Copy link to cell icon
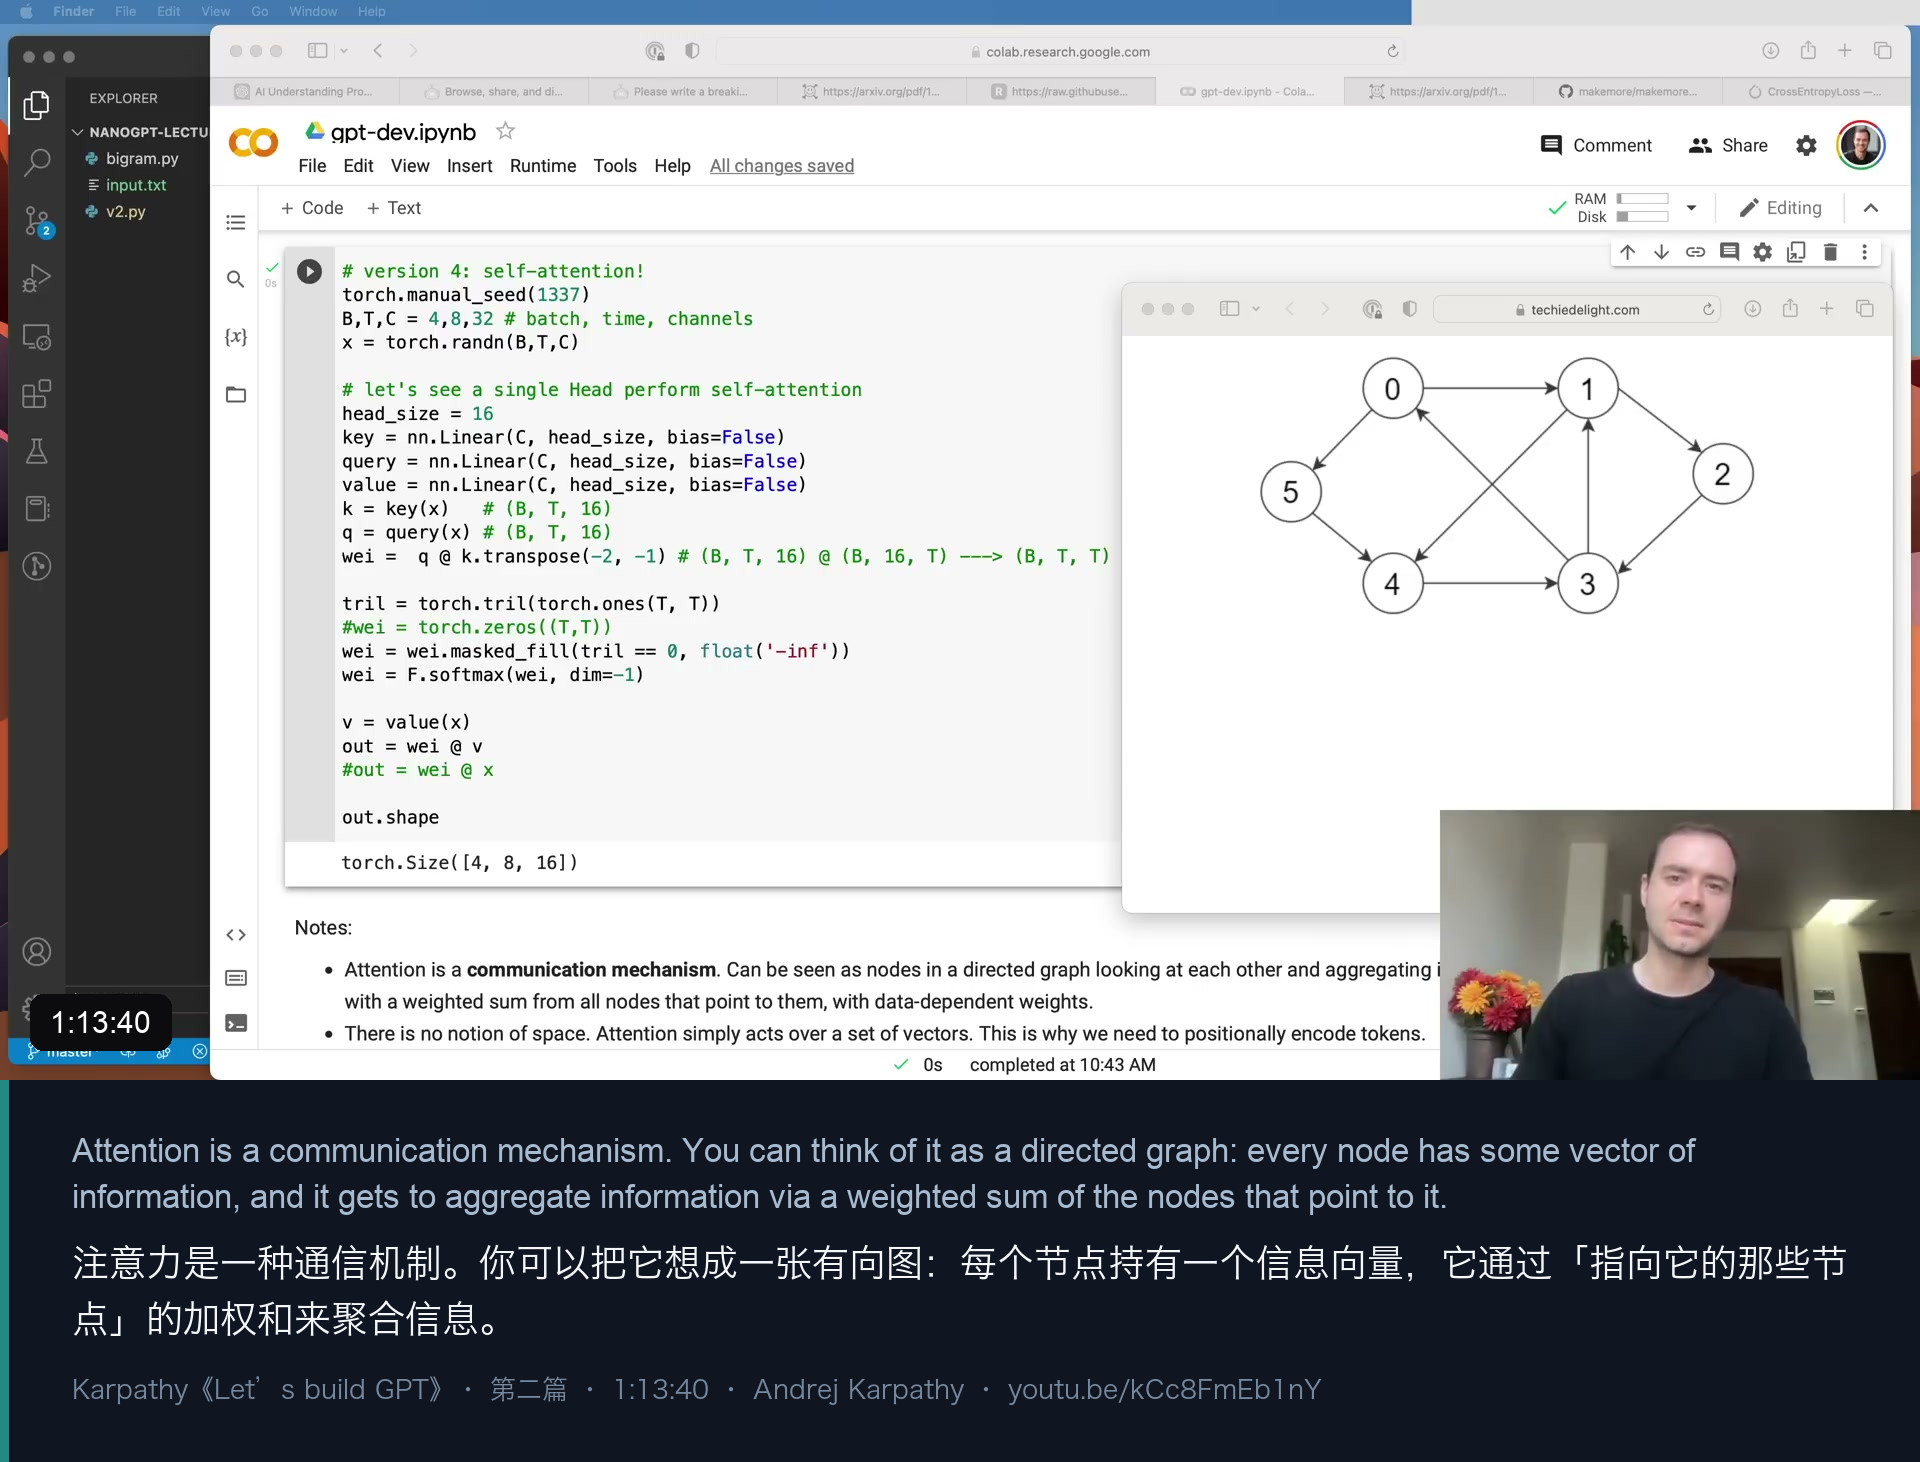This screenshot has height=1462, width=1920. [1695, 252]
